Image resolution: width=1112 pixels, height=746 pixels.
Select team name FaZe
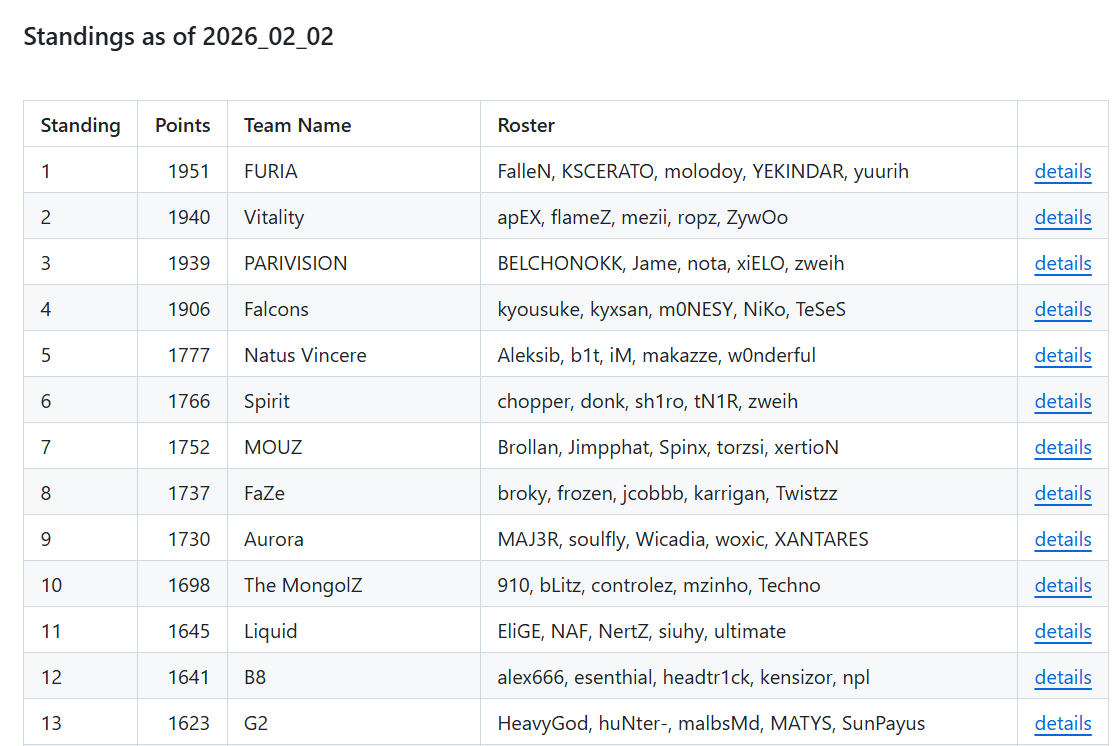[264, 494]
